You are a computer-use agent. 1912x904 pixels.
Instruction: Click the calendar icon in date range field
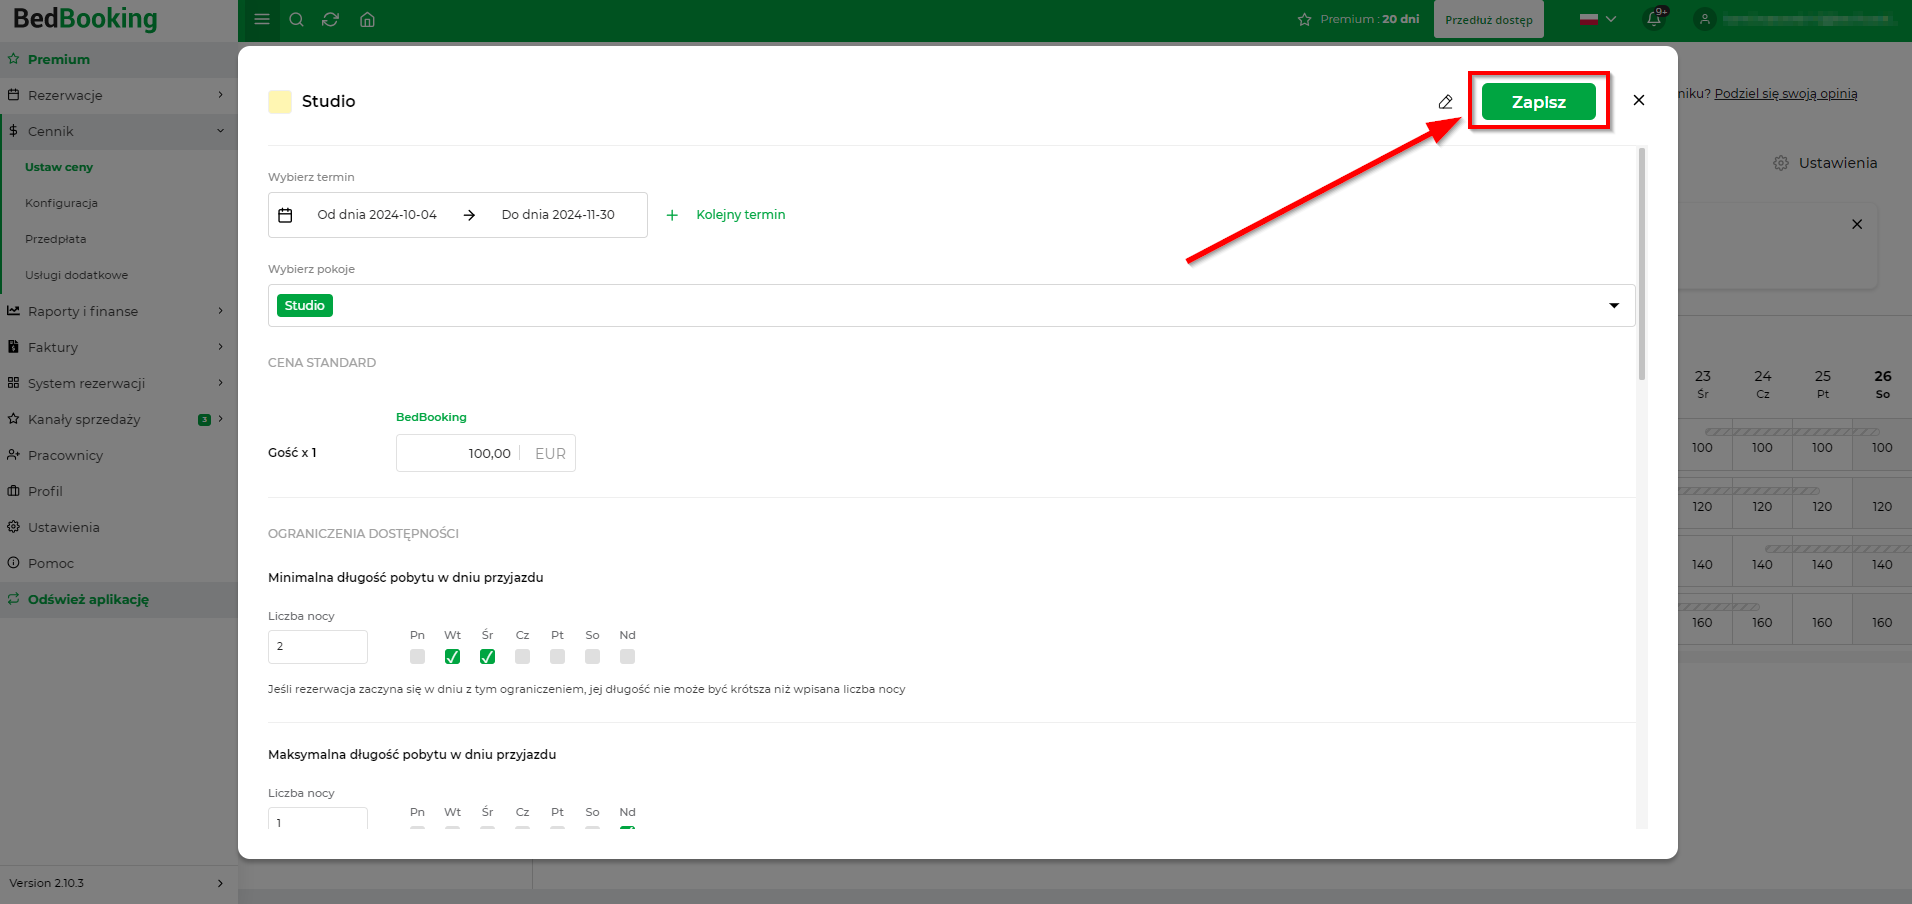coord(285,215)
